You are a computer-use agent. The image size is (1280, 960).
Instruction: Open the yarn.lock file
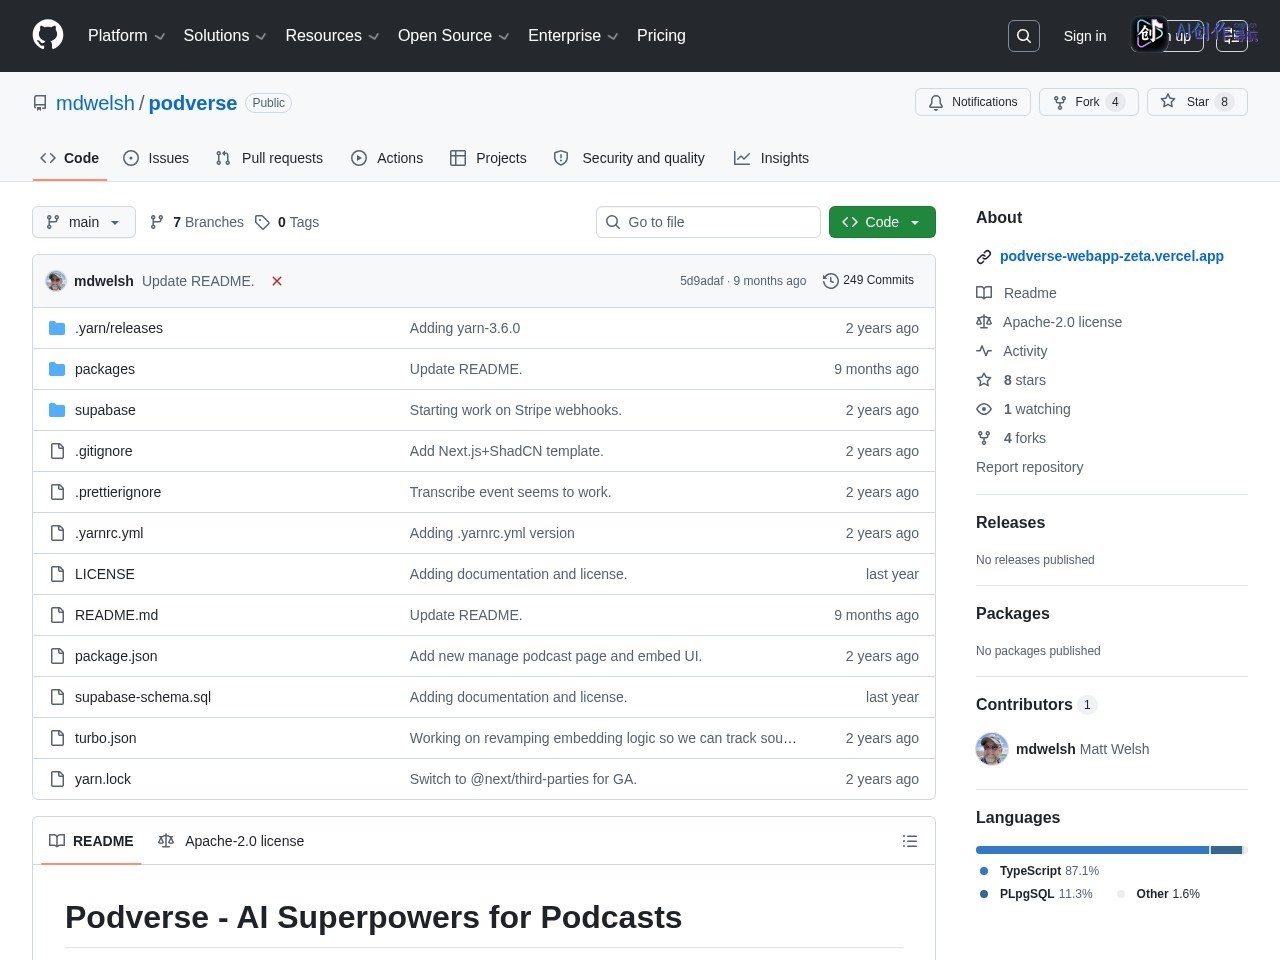(103, 779)
